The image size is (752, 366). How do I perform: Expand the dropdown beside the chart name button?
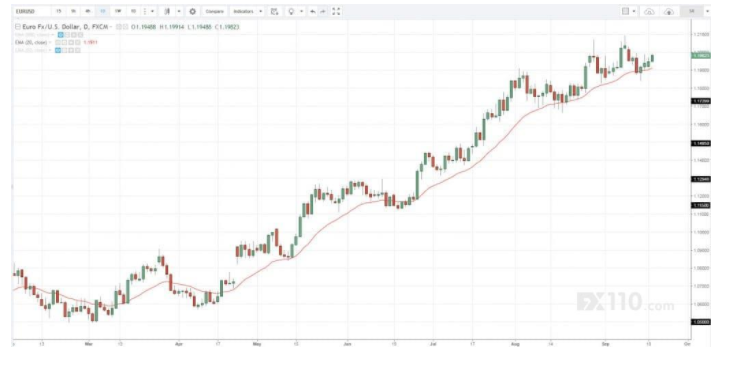(x=707, y=11)
